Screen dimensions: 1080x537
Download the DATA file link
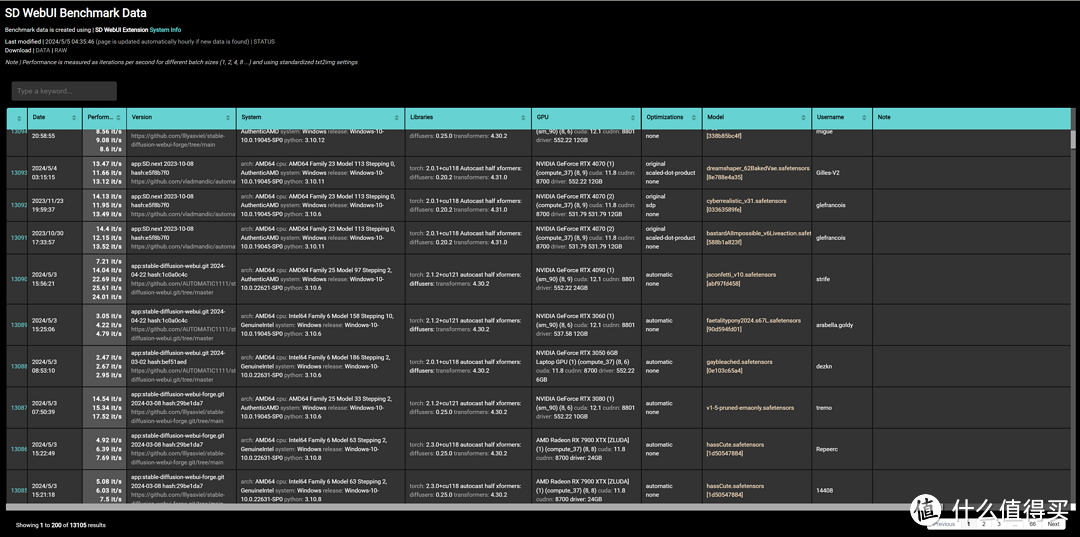point(43,50)
